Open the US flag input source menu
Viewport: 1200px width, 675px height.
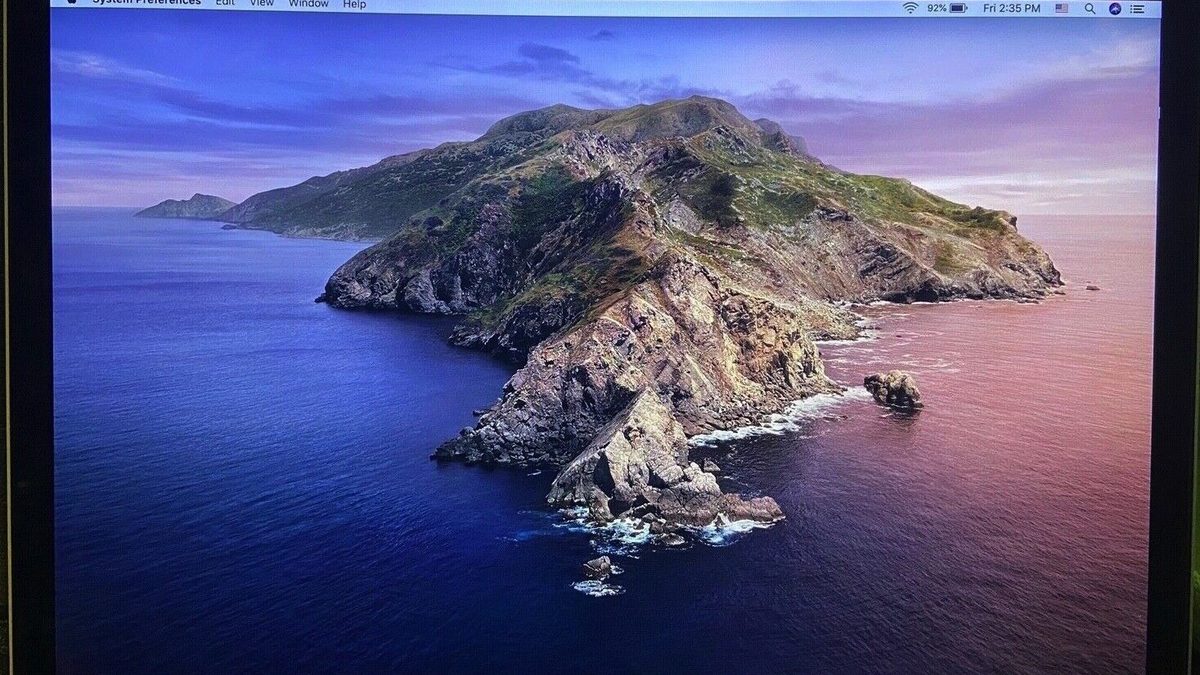[x=1061, y=8]
